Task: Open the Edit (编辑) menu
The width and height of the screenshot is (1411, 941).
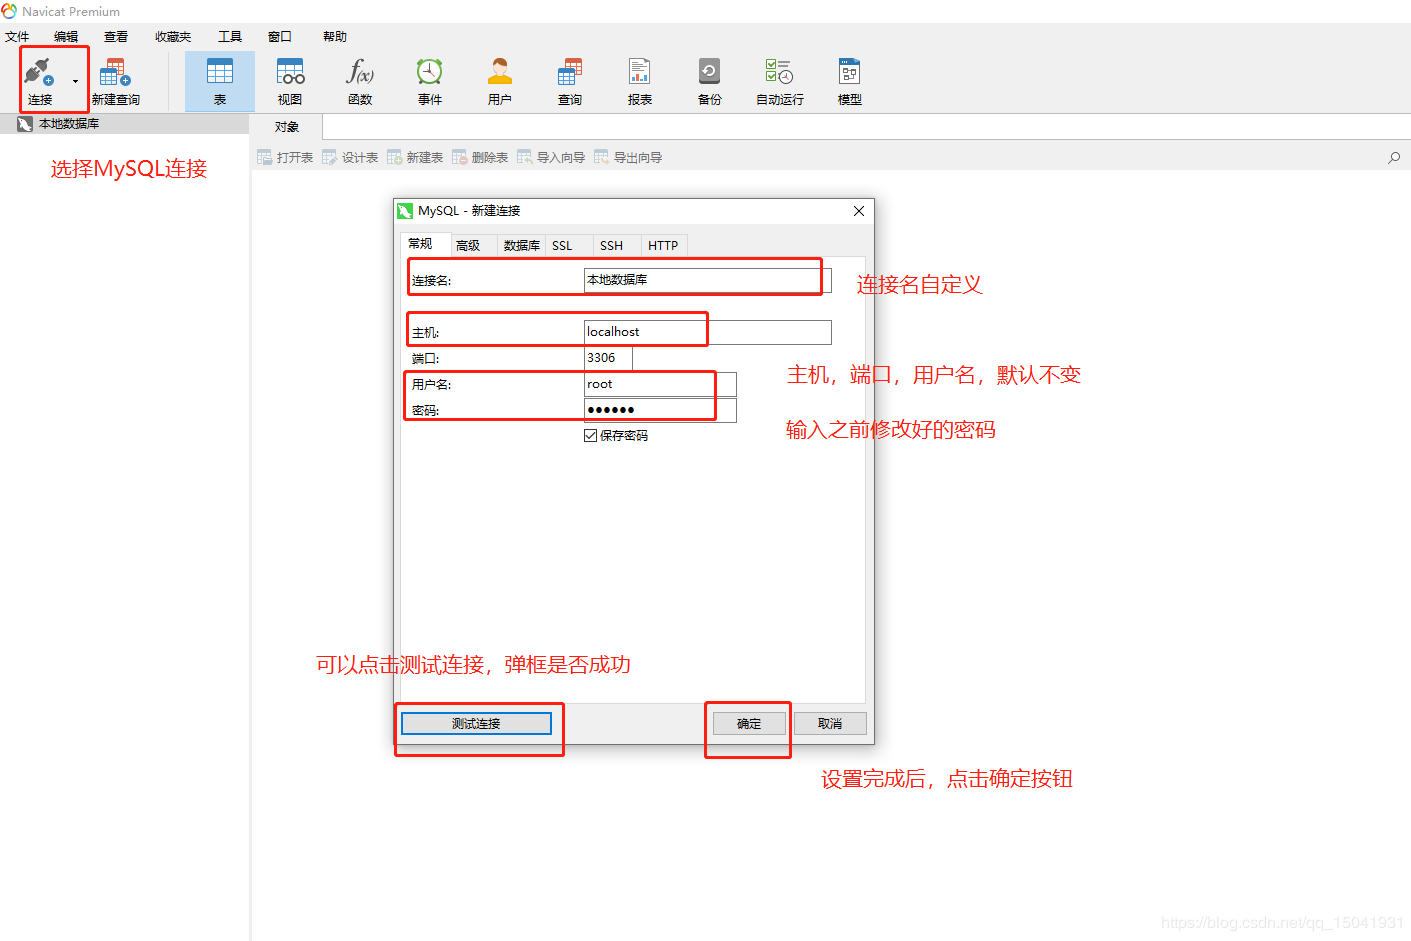Action: click(66, 37)
